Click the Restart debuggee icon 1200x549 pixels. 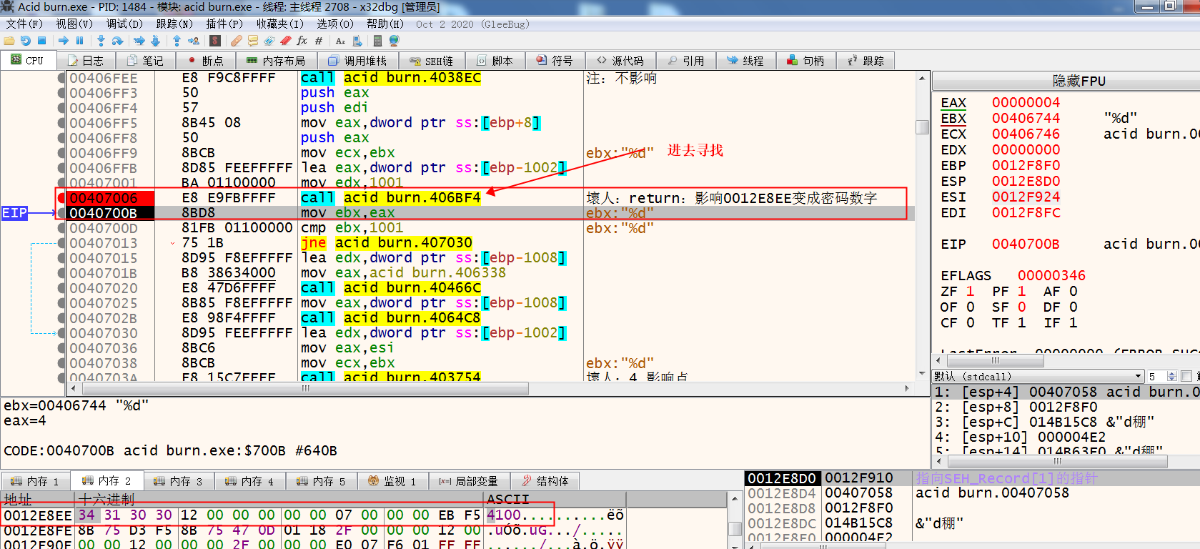point(25,41)
